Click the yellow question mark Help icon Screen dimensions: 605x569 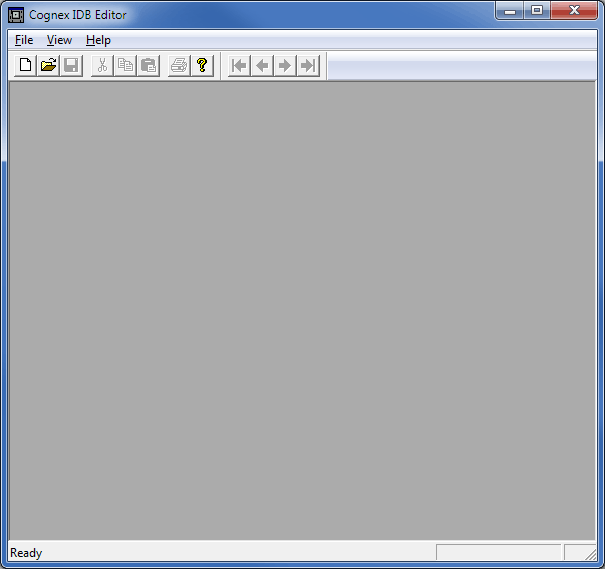click(202, 65)
